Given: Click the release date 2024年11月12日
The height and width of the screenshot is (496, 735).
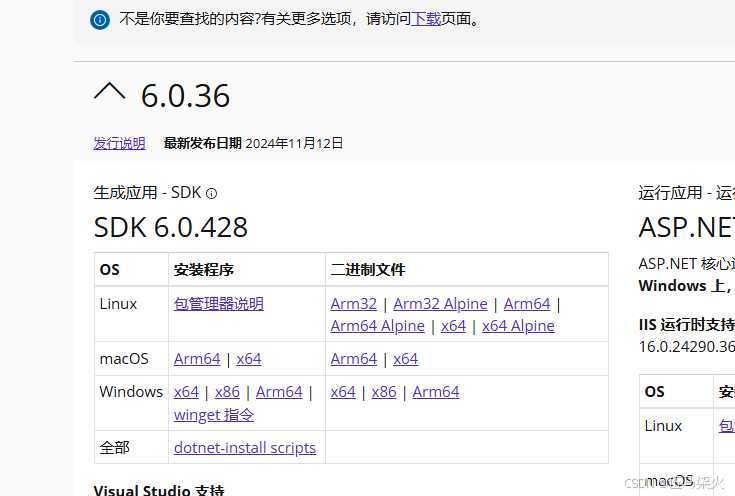Looking at the screenshot, I should [294, 143].
